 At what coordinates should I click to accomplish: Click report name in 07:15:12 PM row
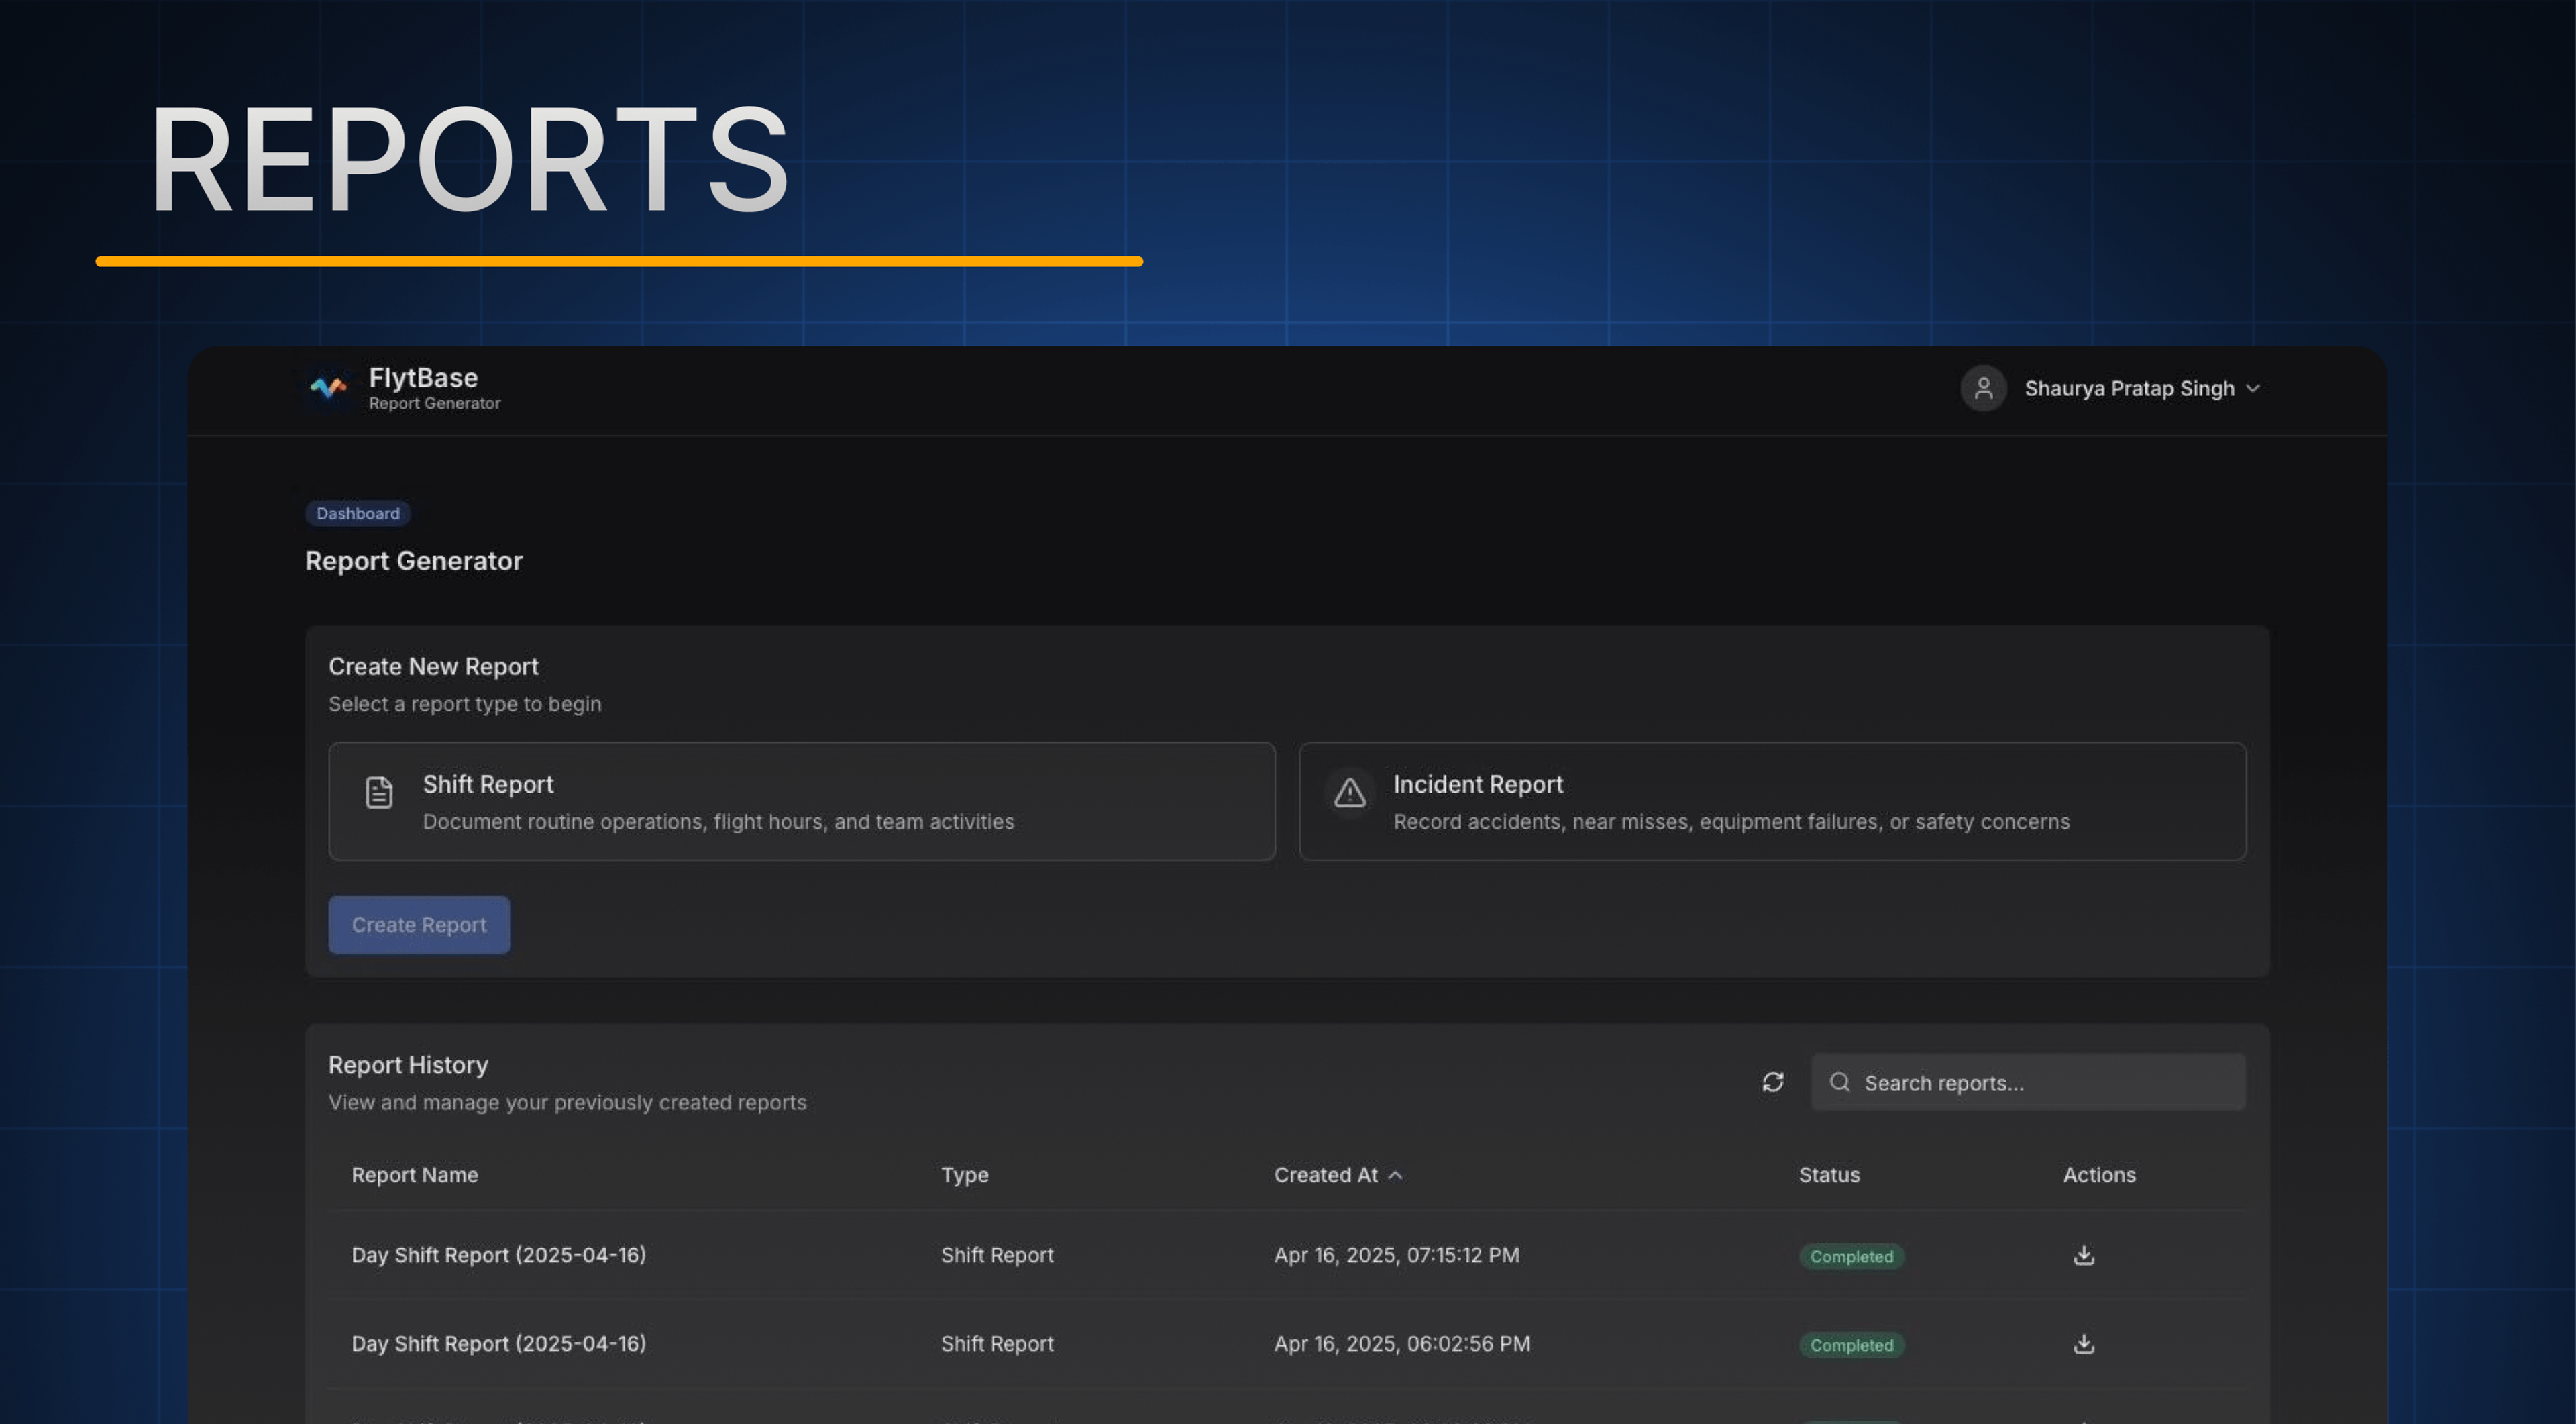pyautogui.click(x=499, y=1255)
